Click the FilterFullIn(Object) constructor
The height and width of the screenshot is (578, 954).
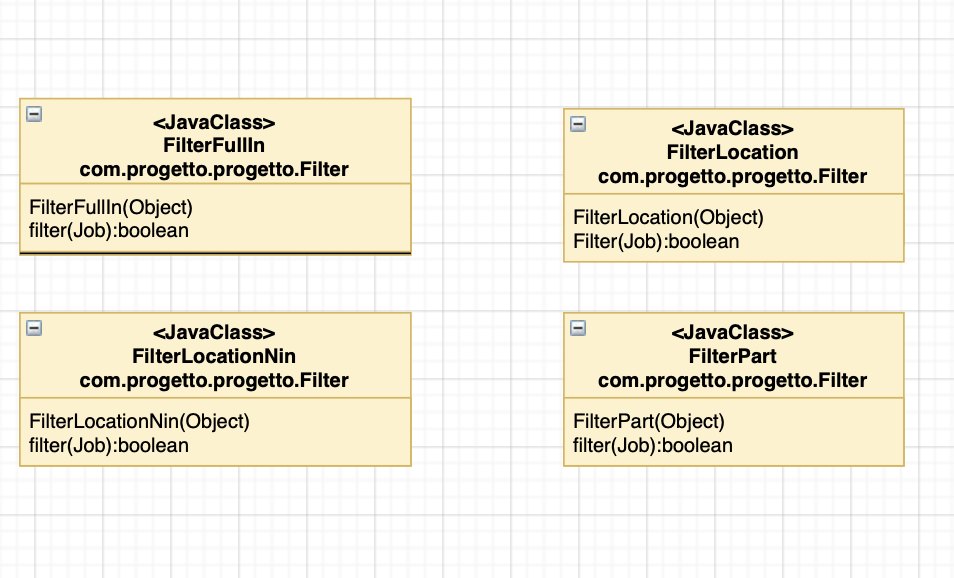pyautogui.click(x=111, y=207)
